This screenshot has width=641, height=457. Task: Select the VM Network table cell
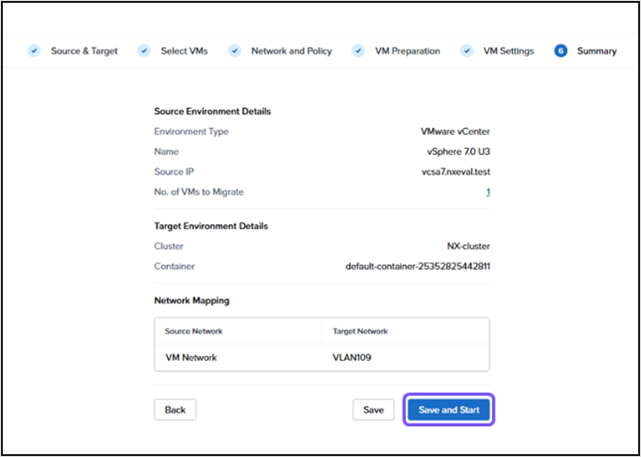189,356
